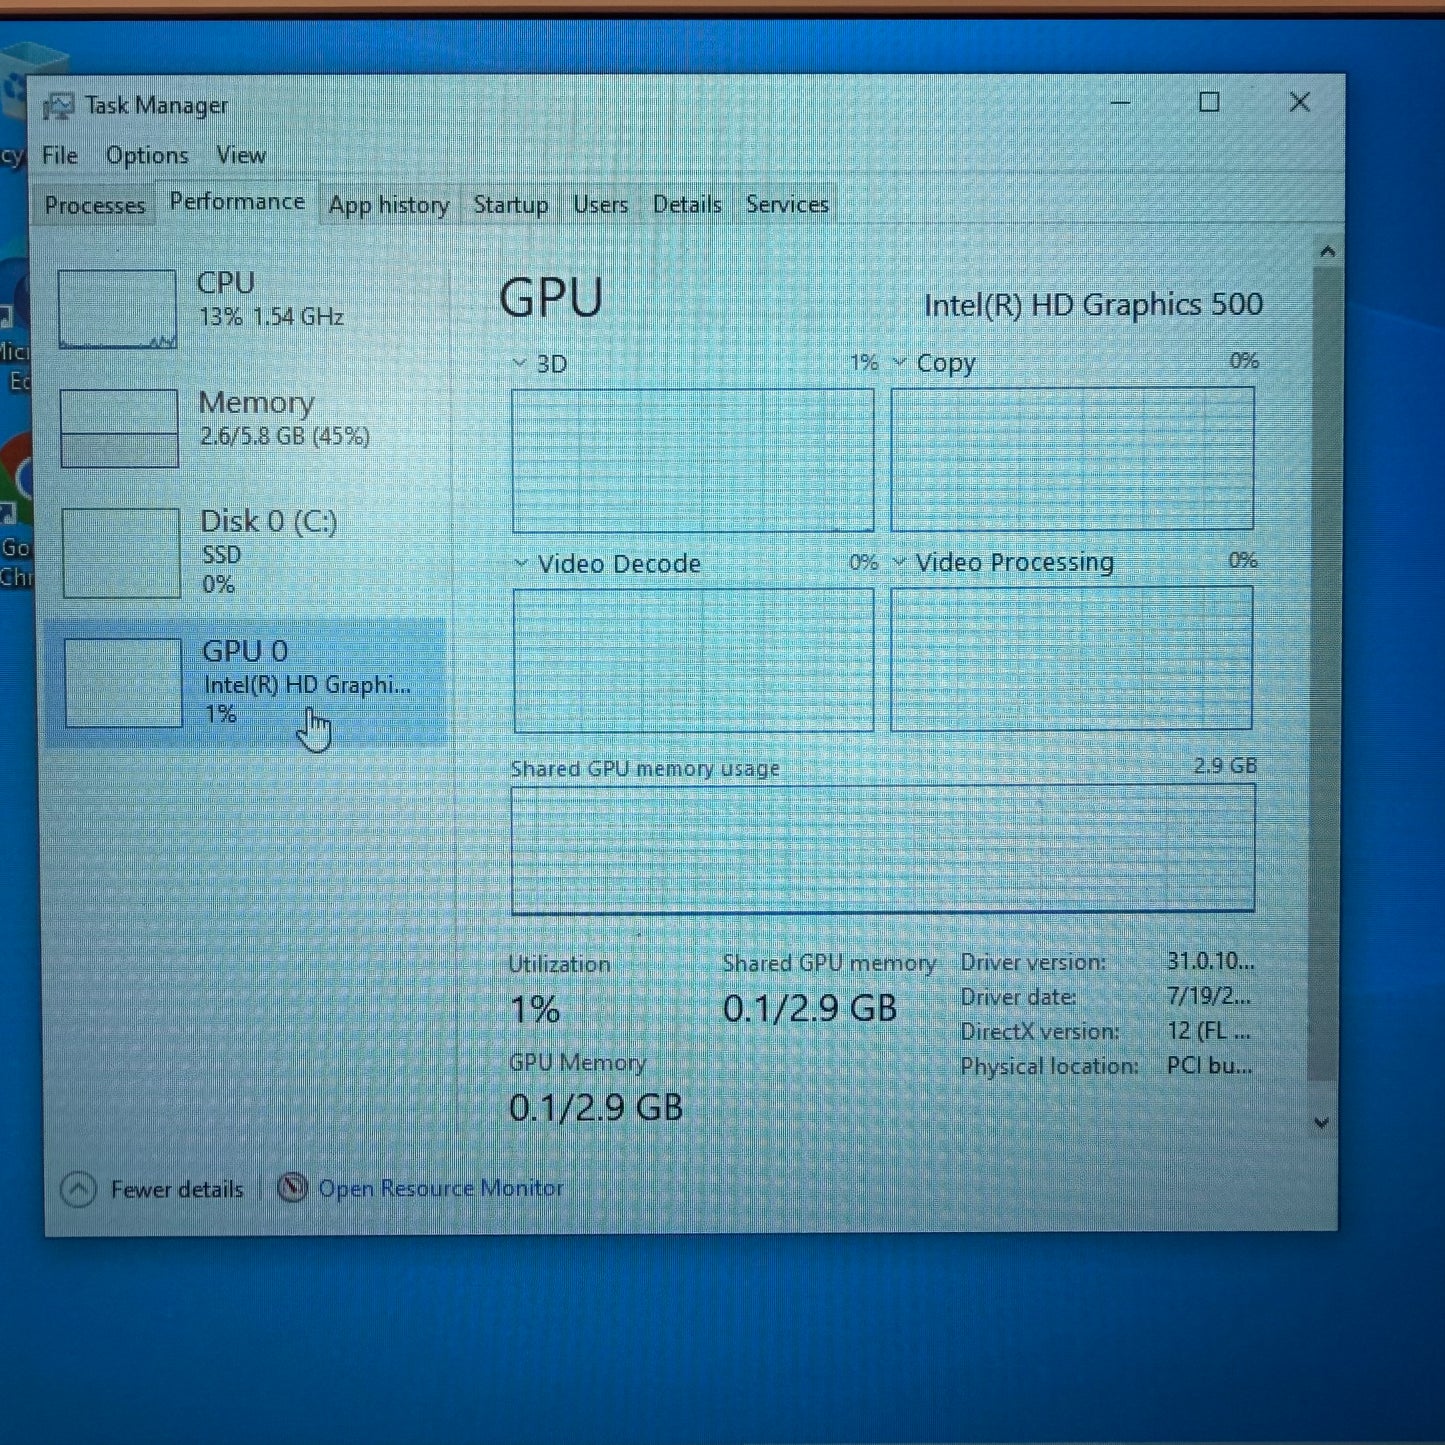Click the Copy engine usage graph

1072,458
